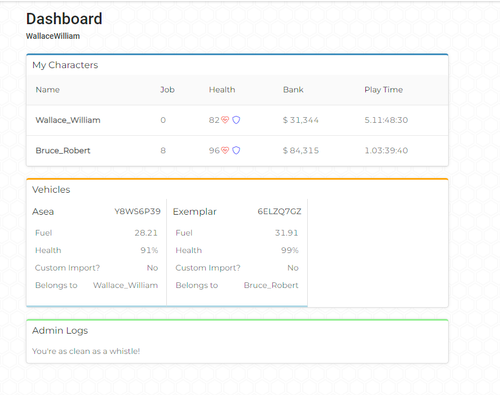Screen dimensions: 500x395
Task: Select the Wallace_William character name
Action: pyautogui.click(x=68, y=120)
